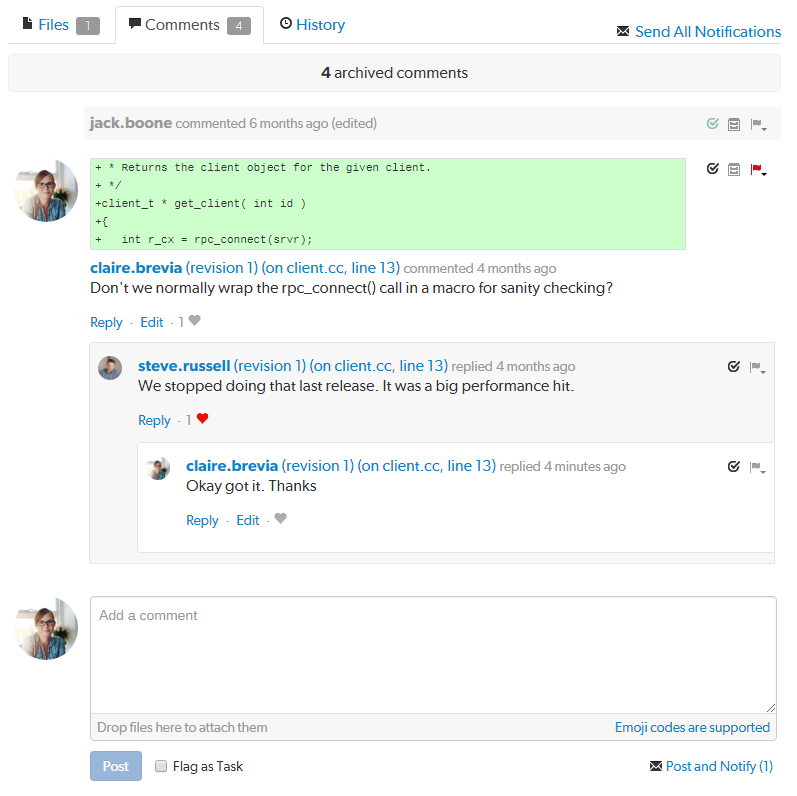Open flag dropdown on steve.russell's reply
797x796 pixels.
click(x=758, y=367)
